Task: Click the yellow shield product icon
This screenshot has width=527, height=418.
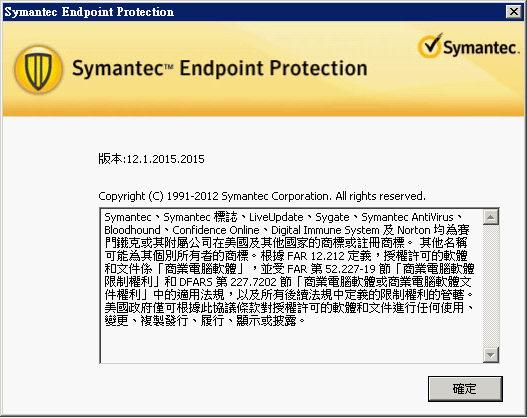Action: (x=38, y=70)
